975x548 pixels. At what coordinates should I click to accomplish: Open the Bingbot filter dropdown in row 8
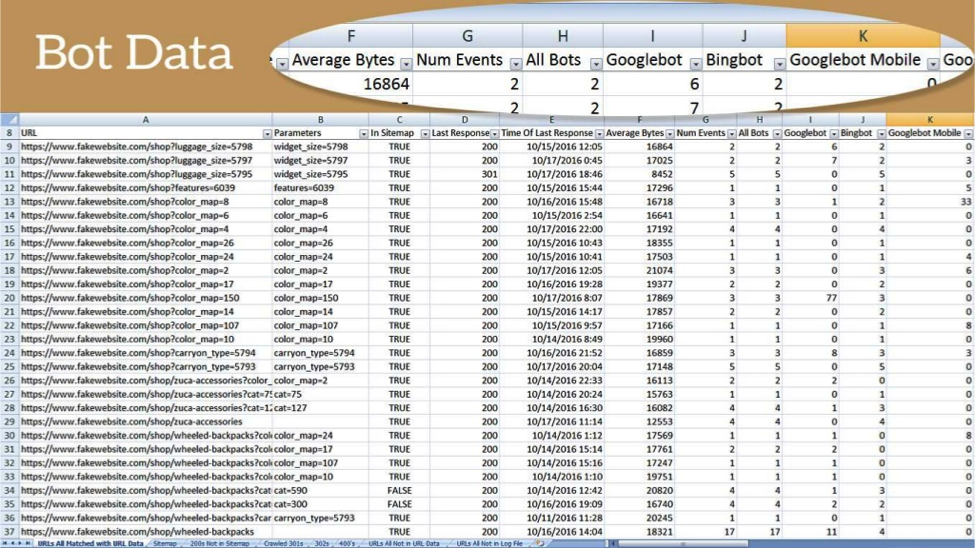(881, 134)
